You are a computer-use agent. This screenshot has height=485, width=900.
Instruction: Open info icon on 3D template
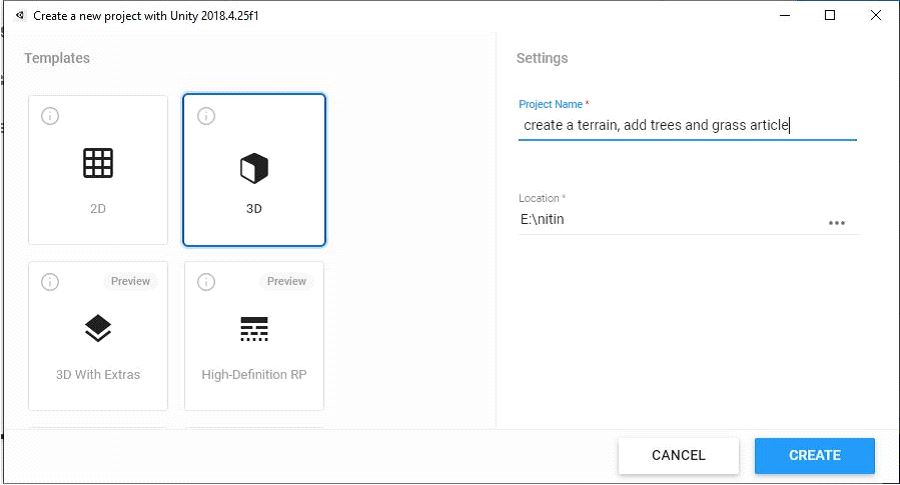tap(206, 116)
